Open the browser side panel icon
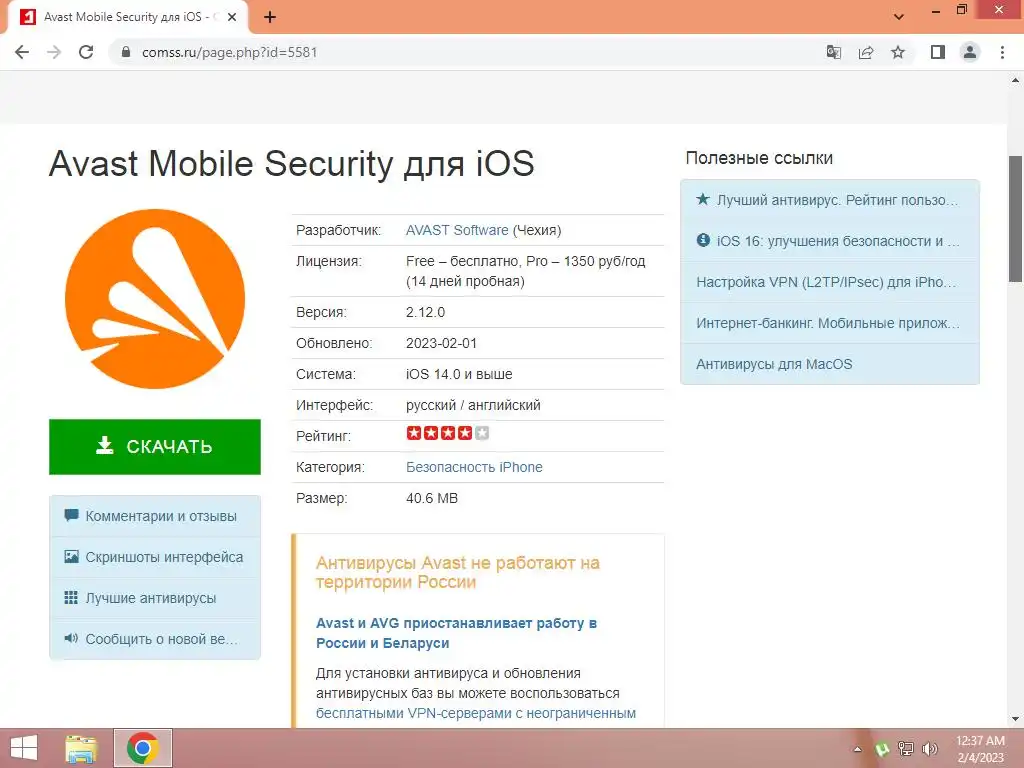Image resolution: width=1024 pixels, height=768 pixels. 938,52
